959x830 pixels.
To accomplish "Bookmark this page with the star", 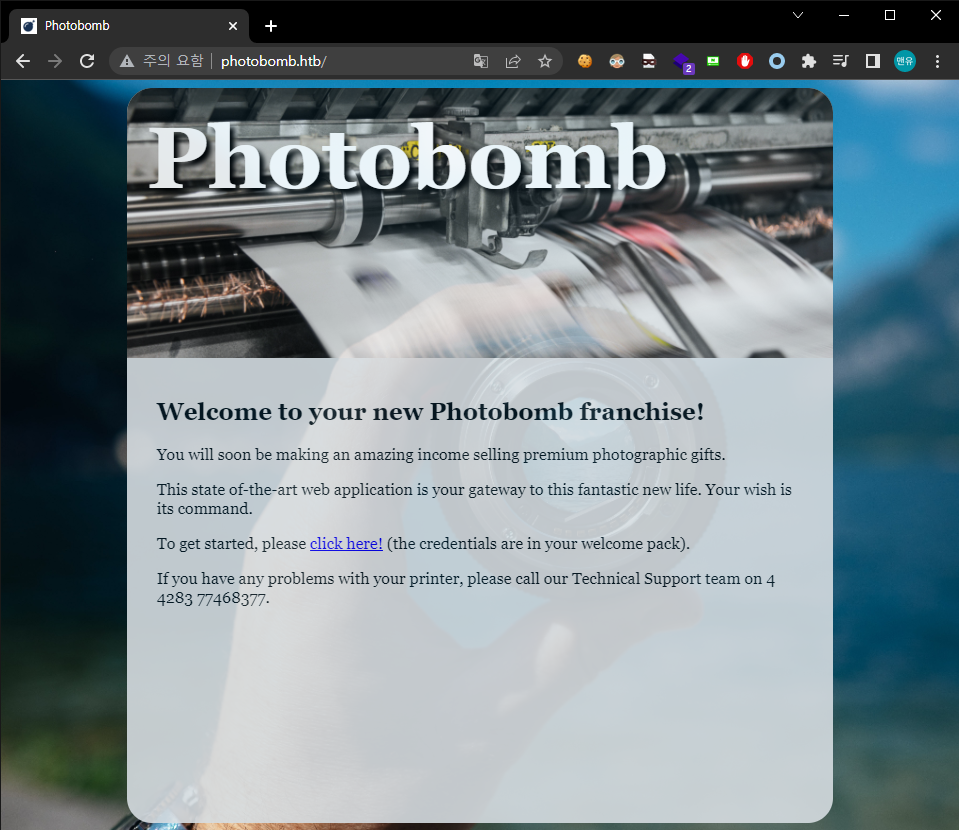I will [x=545, y=61].
